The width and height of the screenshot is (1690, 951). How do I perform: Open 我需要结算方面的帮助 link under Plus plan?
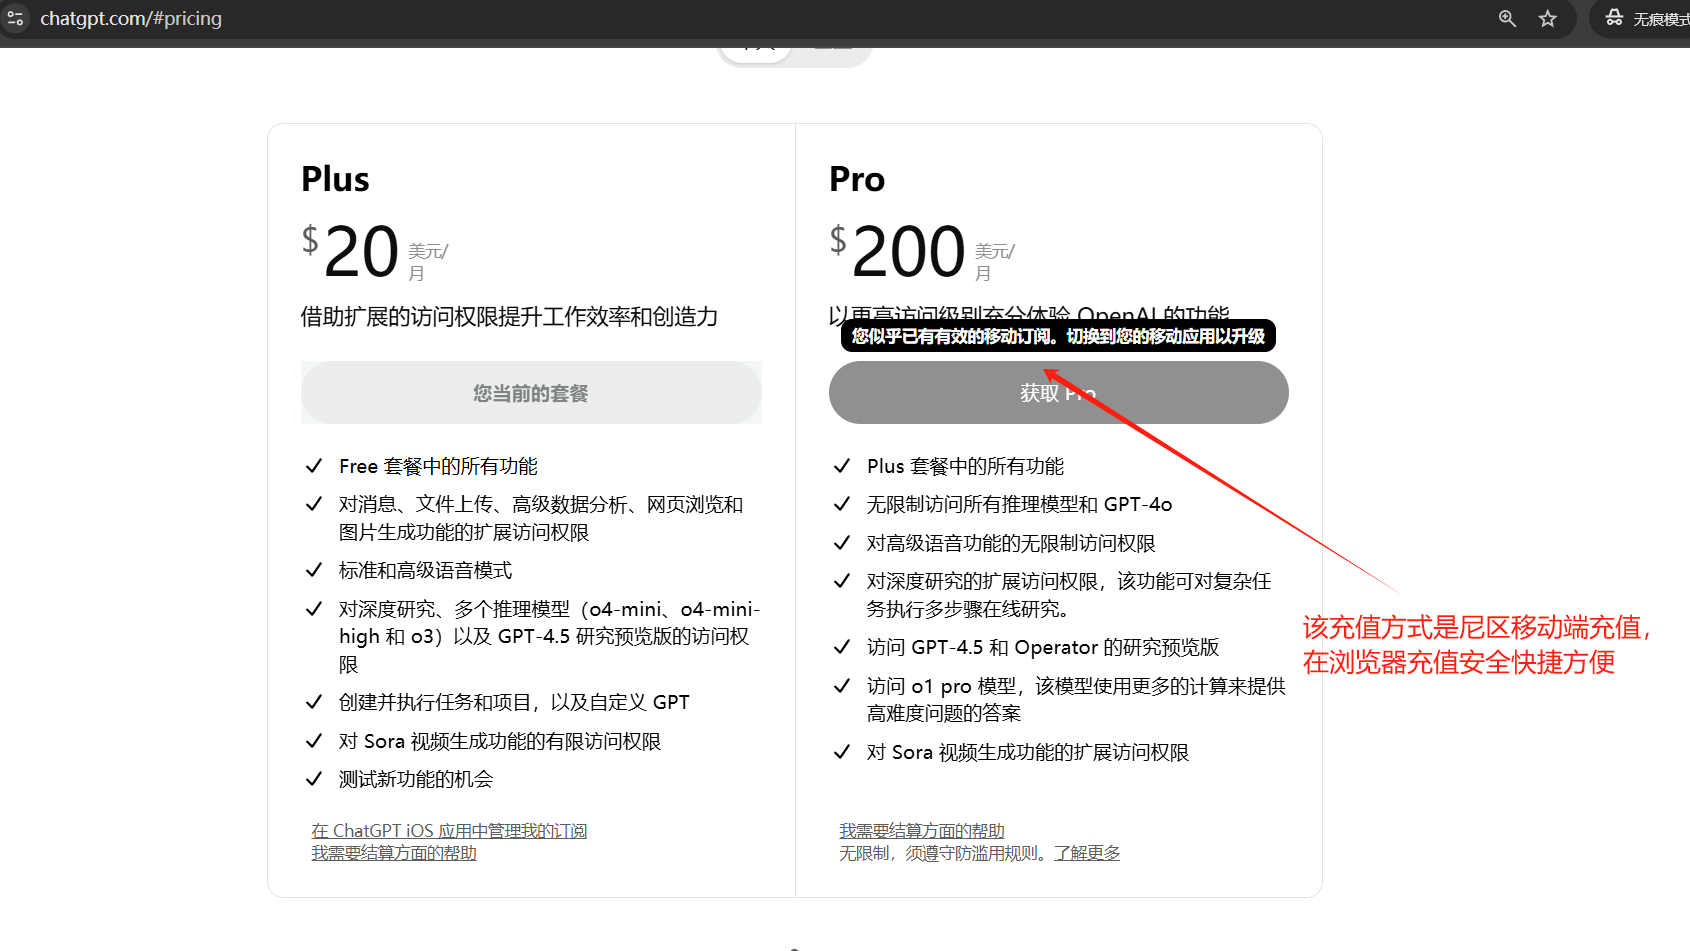coord(394,853)
